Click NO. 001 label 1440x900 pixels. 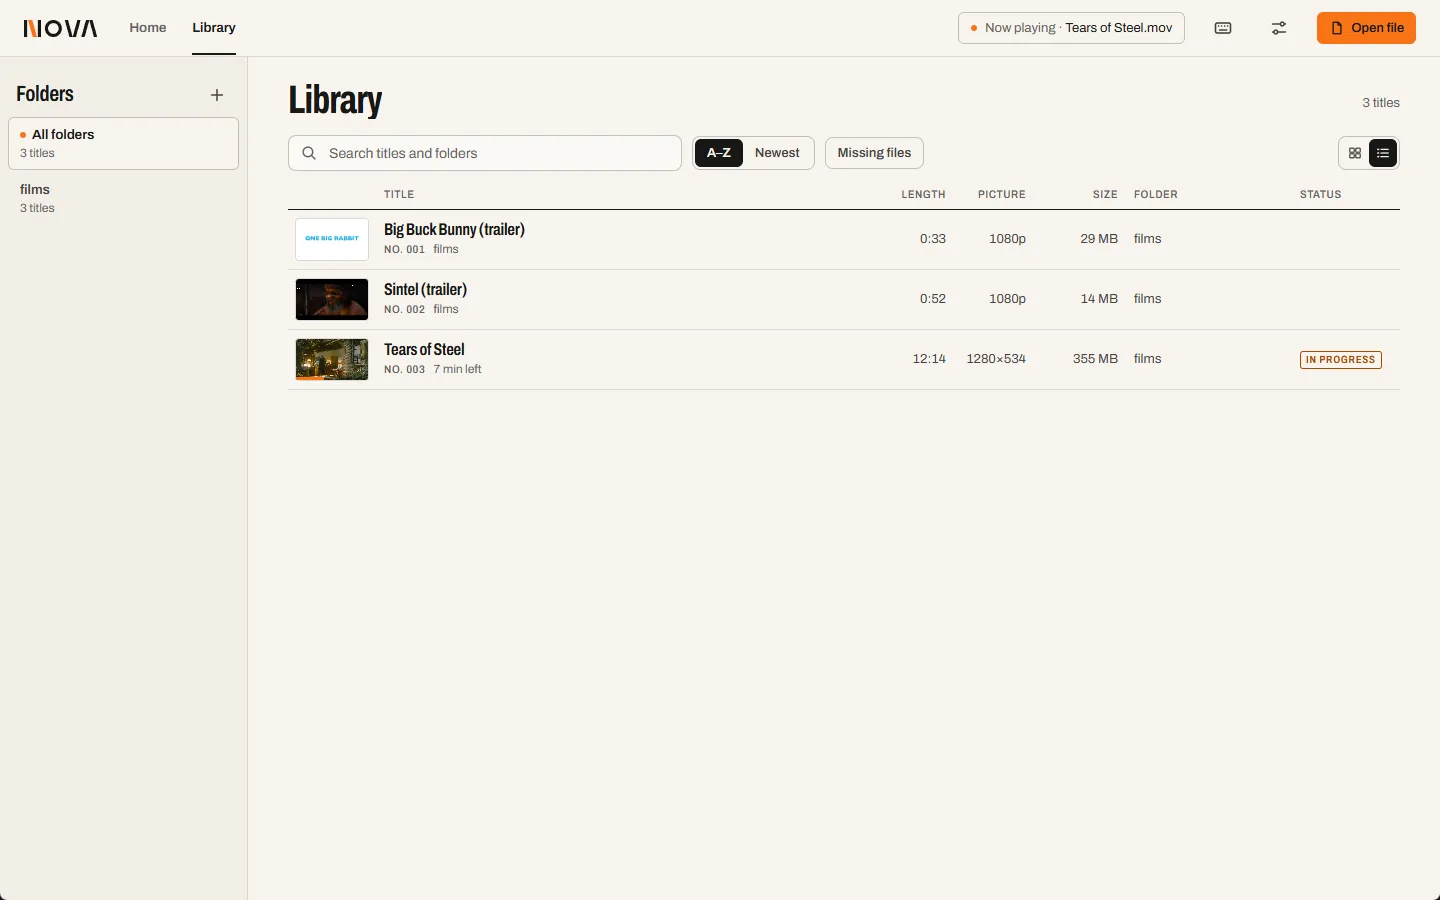pos(404,250)
